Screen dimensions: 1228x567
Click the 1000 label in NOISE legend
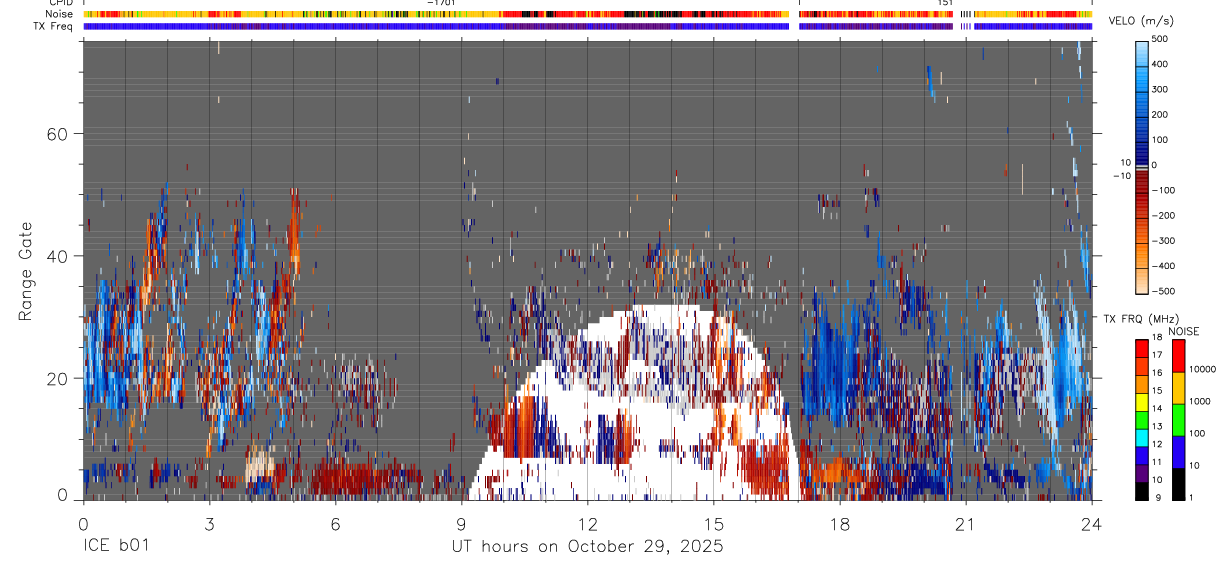click(1198, 401)
